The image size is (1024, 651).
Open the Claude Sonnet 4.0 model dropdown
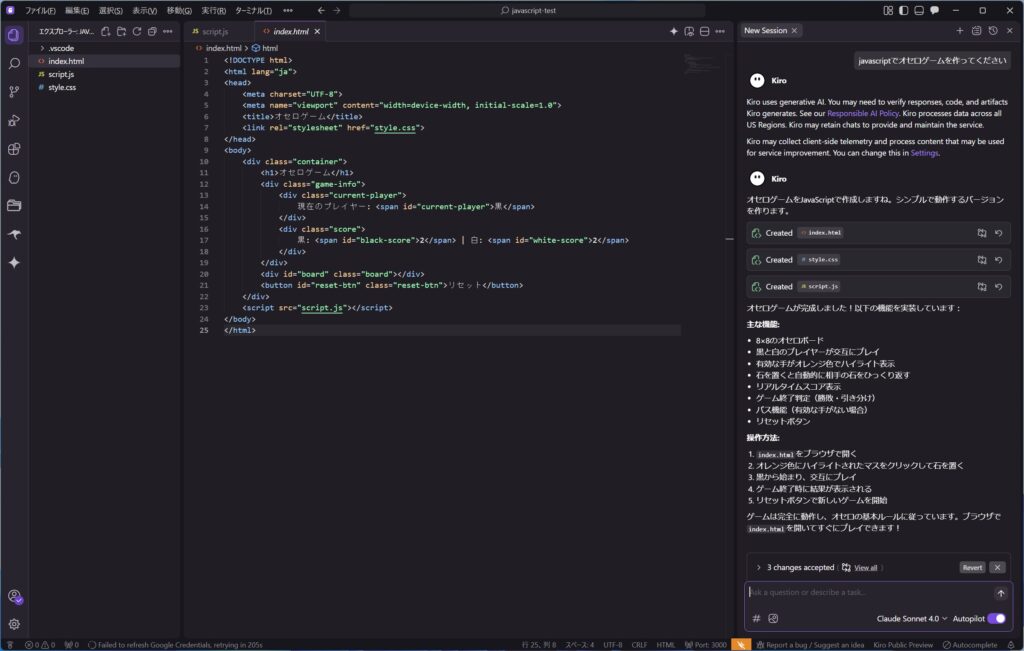(912, 618)
